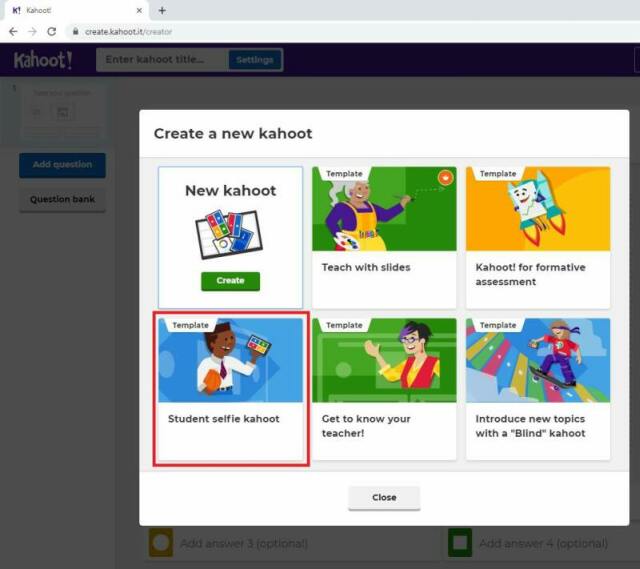Click the Kahoot! logo in header

[x=43, y=60]
